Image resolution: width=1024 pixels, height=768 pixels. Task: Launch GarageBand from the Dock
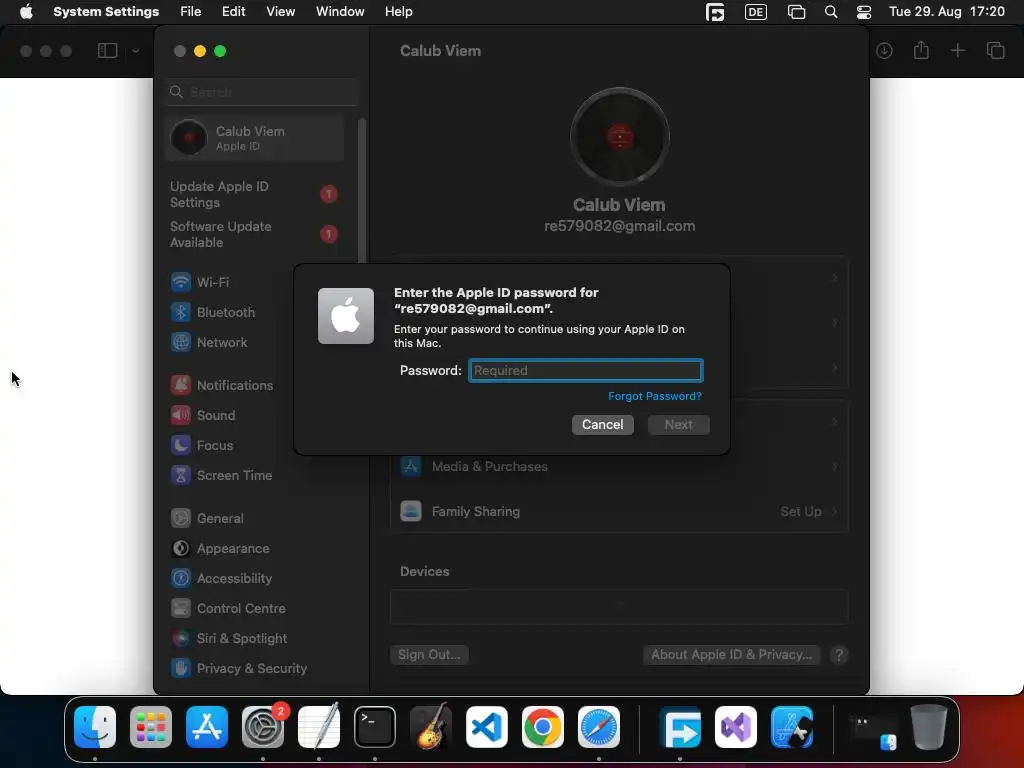click(x=431, y=727)
